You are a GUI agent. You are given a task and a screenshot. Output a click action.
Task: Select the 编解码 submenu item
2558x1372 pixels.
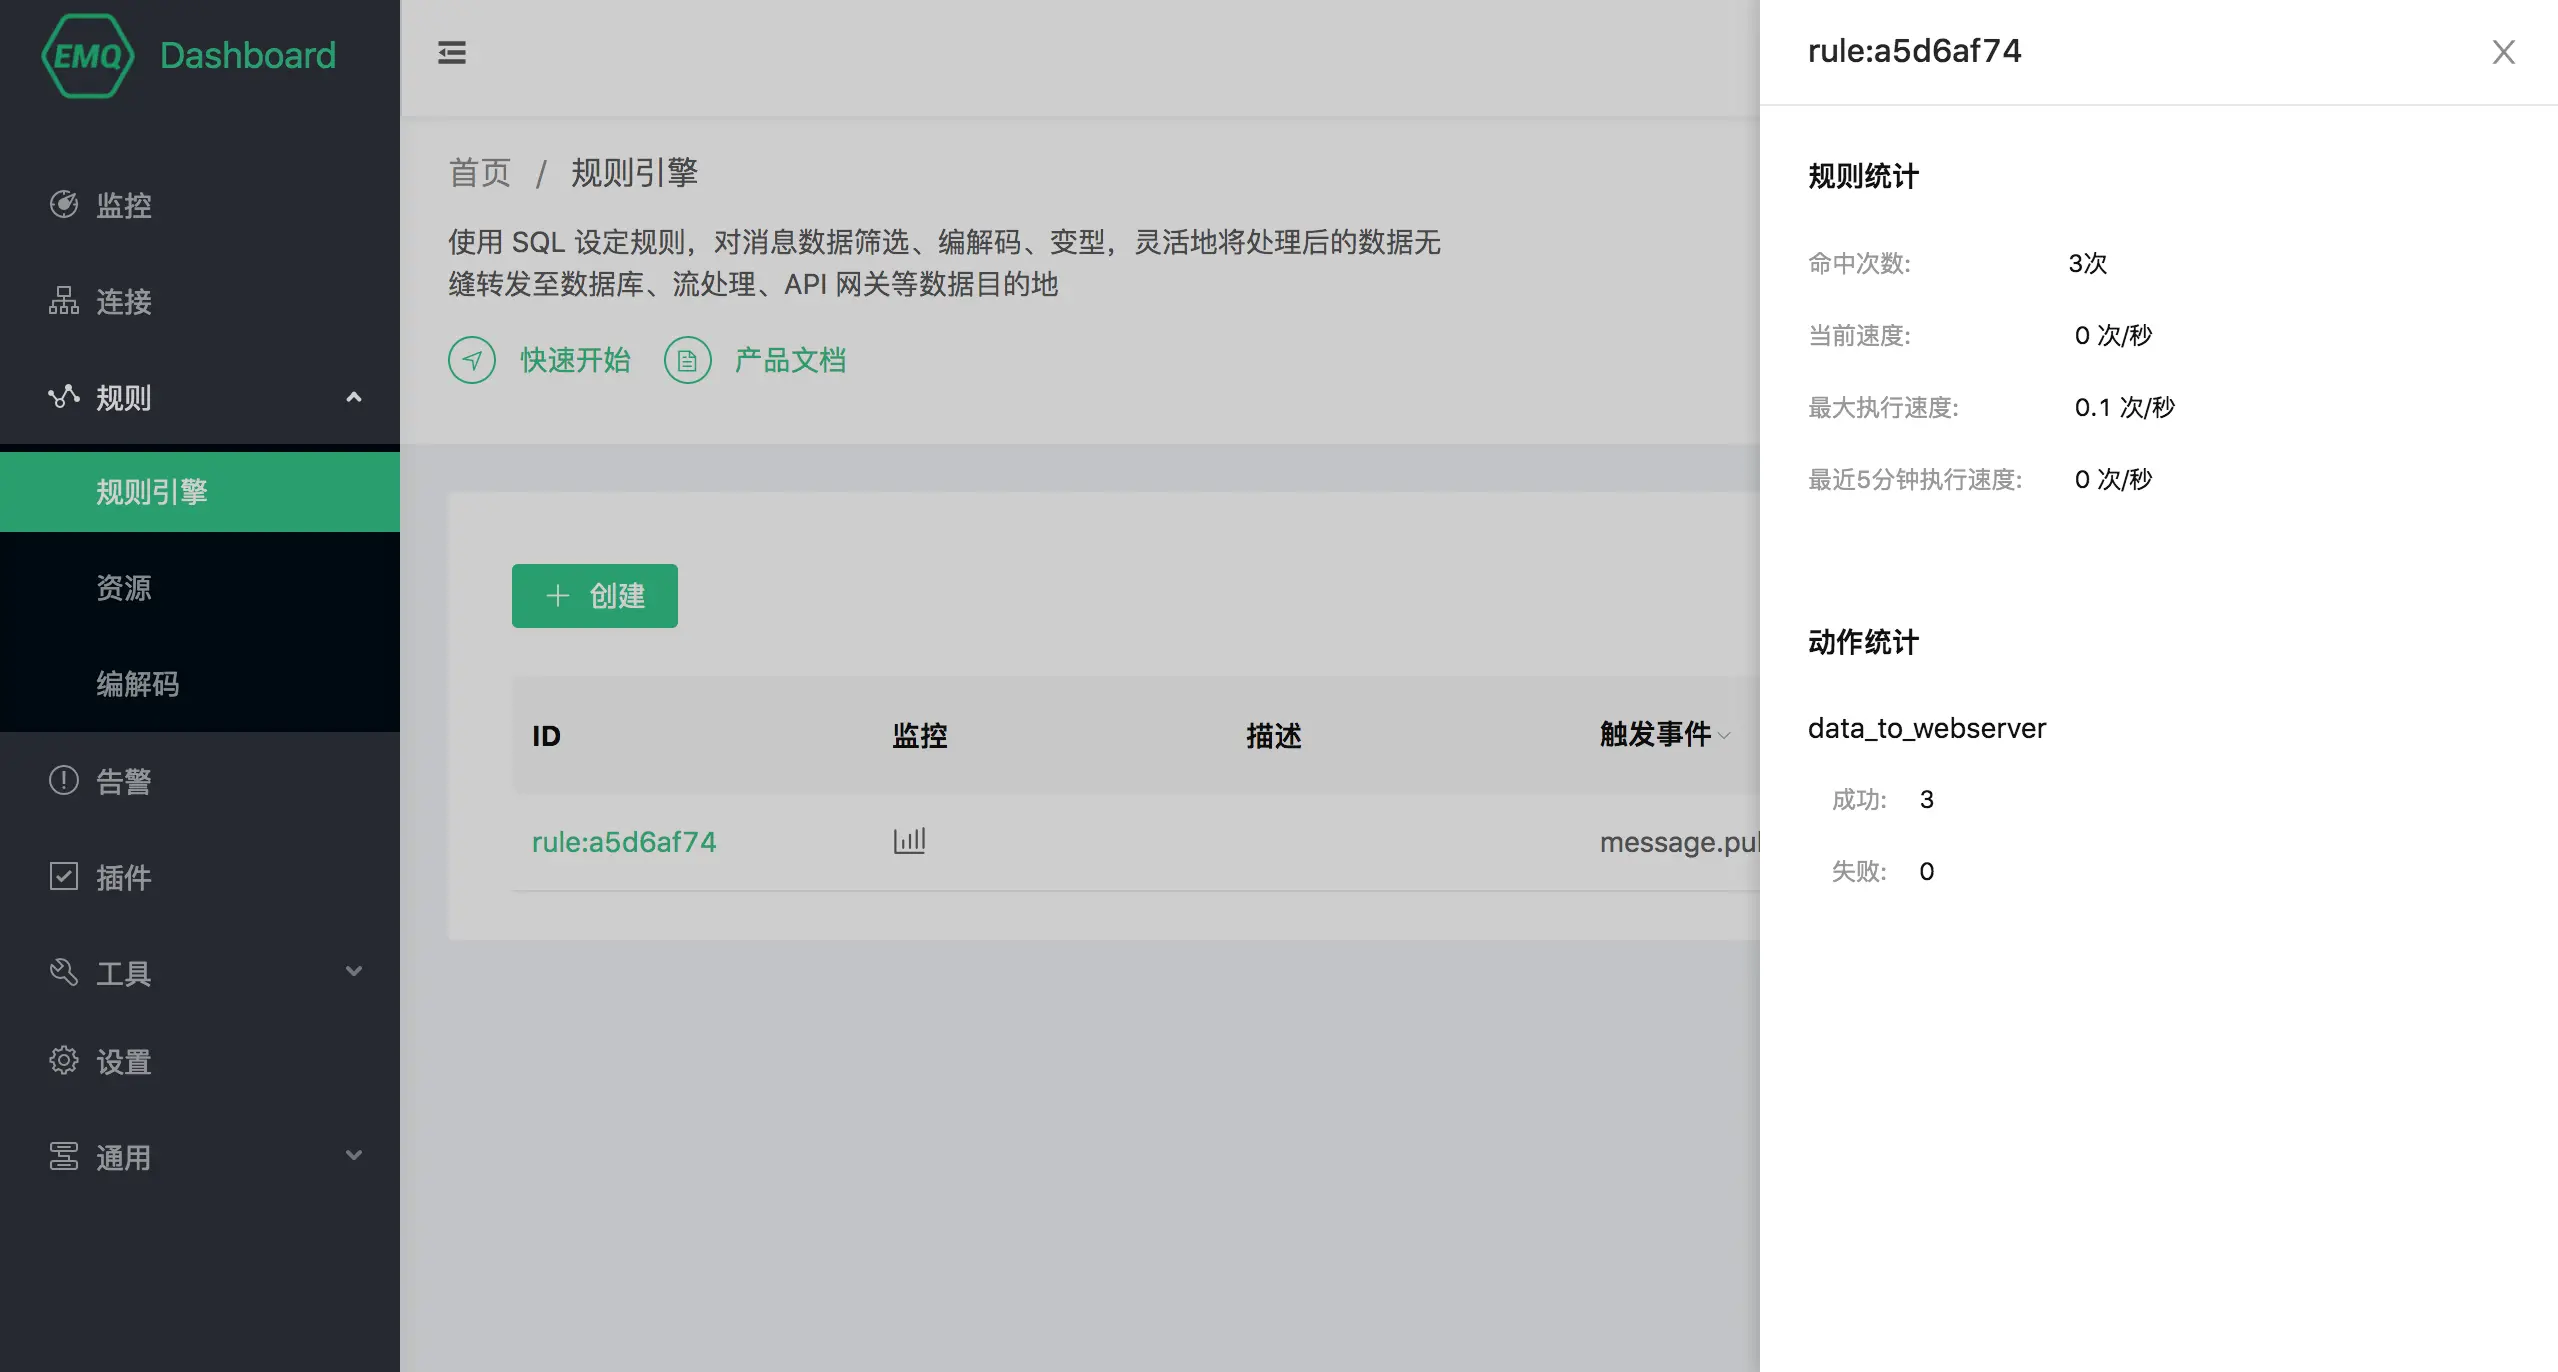click(x=137, y=684)
